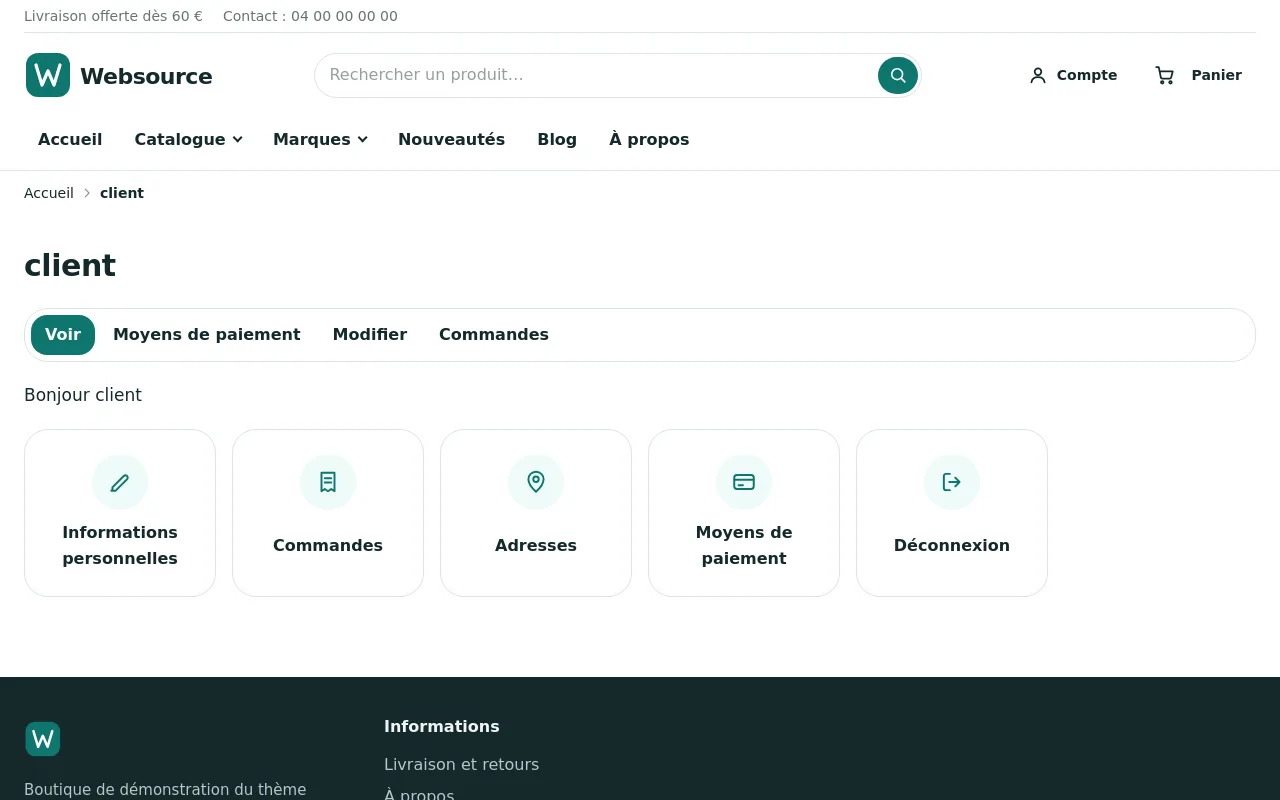Click the 'Bonjour client' greeting text
This screenshot has width=1280, height=800.
pos(83,395)
